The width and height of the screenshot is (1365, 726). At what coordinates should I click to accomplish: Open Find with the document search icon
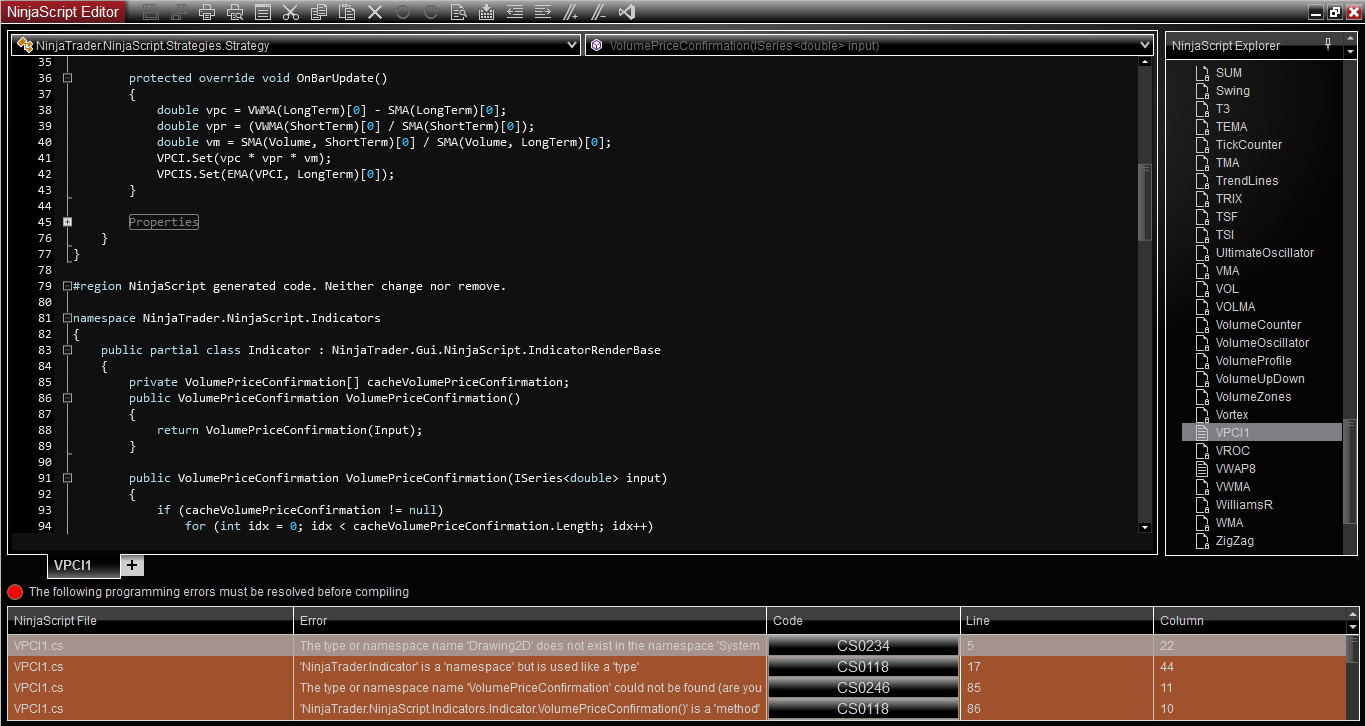point(459,12)
